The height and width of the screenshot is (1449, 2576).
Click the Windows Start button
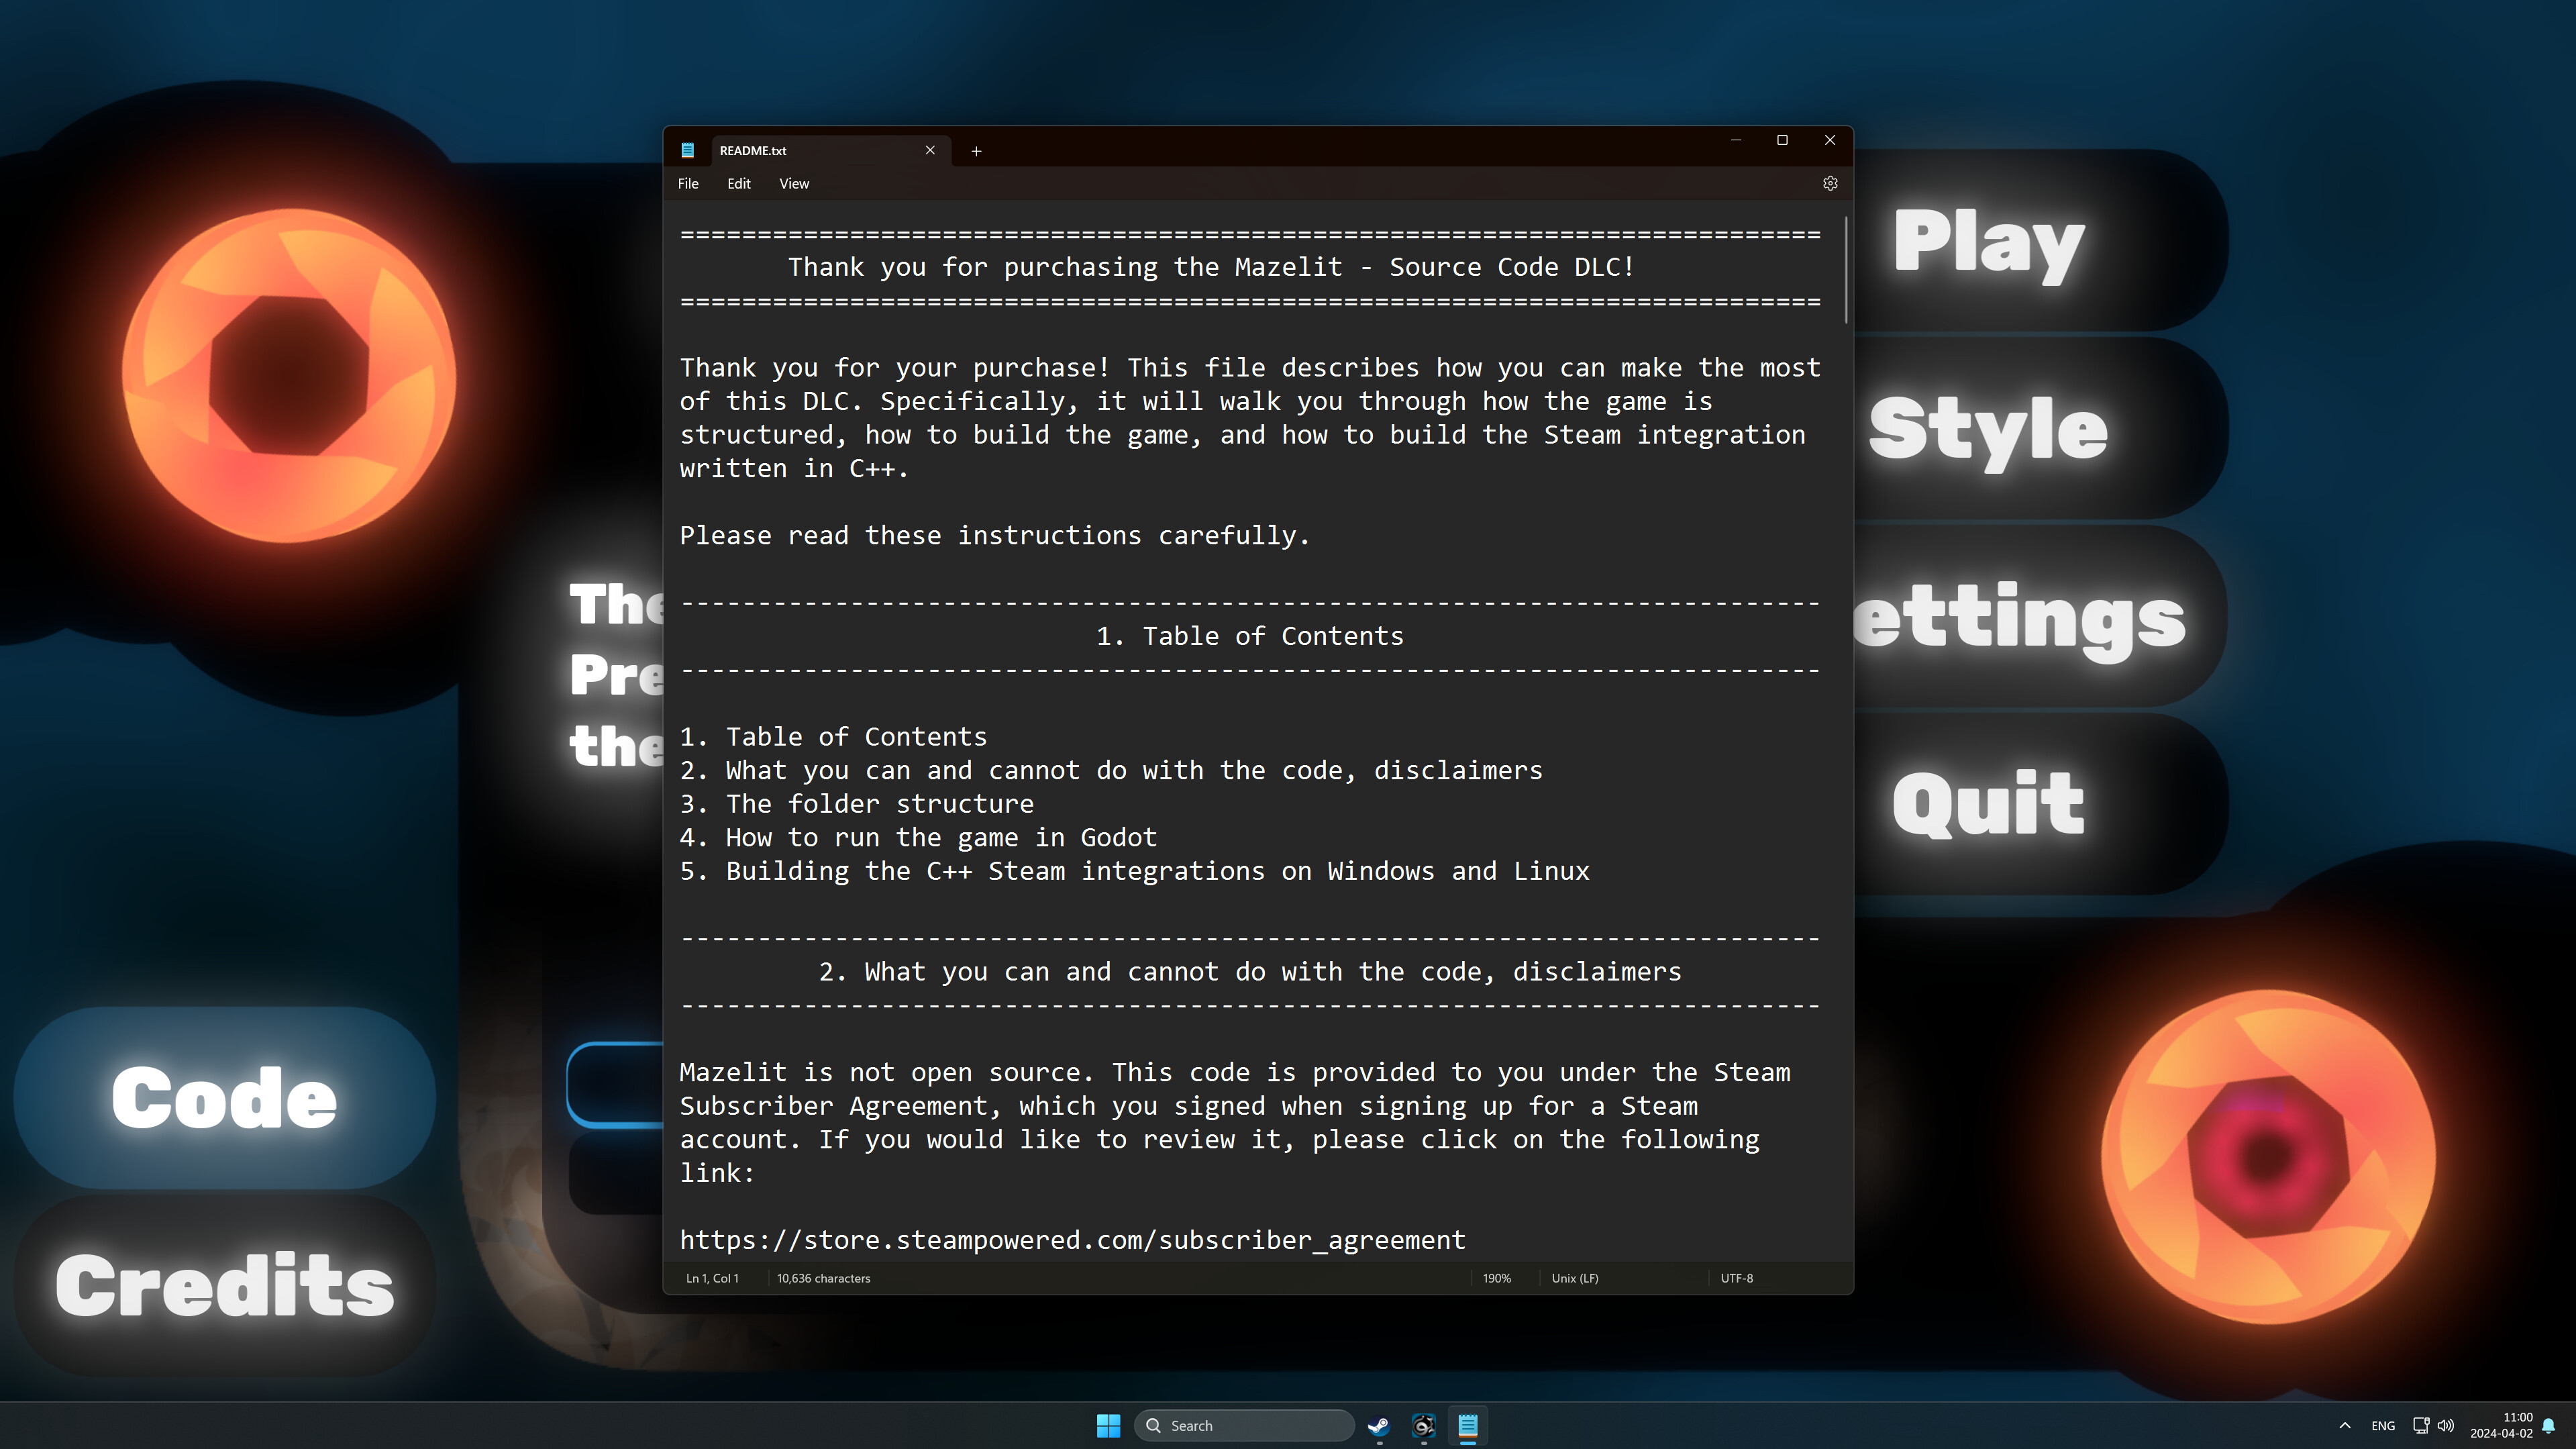point(1108,1425)
